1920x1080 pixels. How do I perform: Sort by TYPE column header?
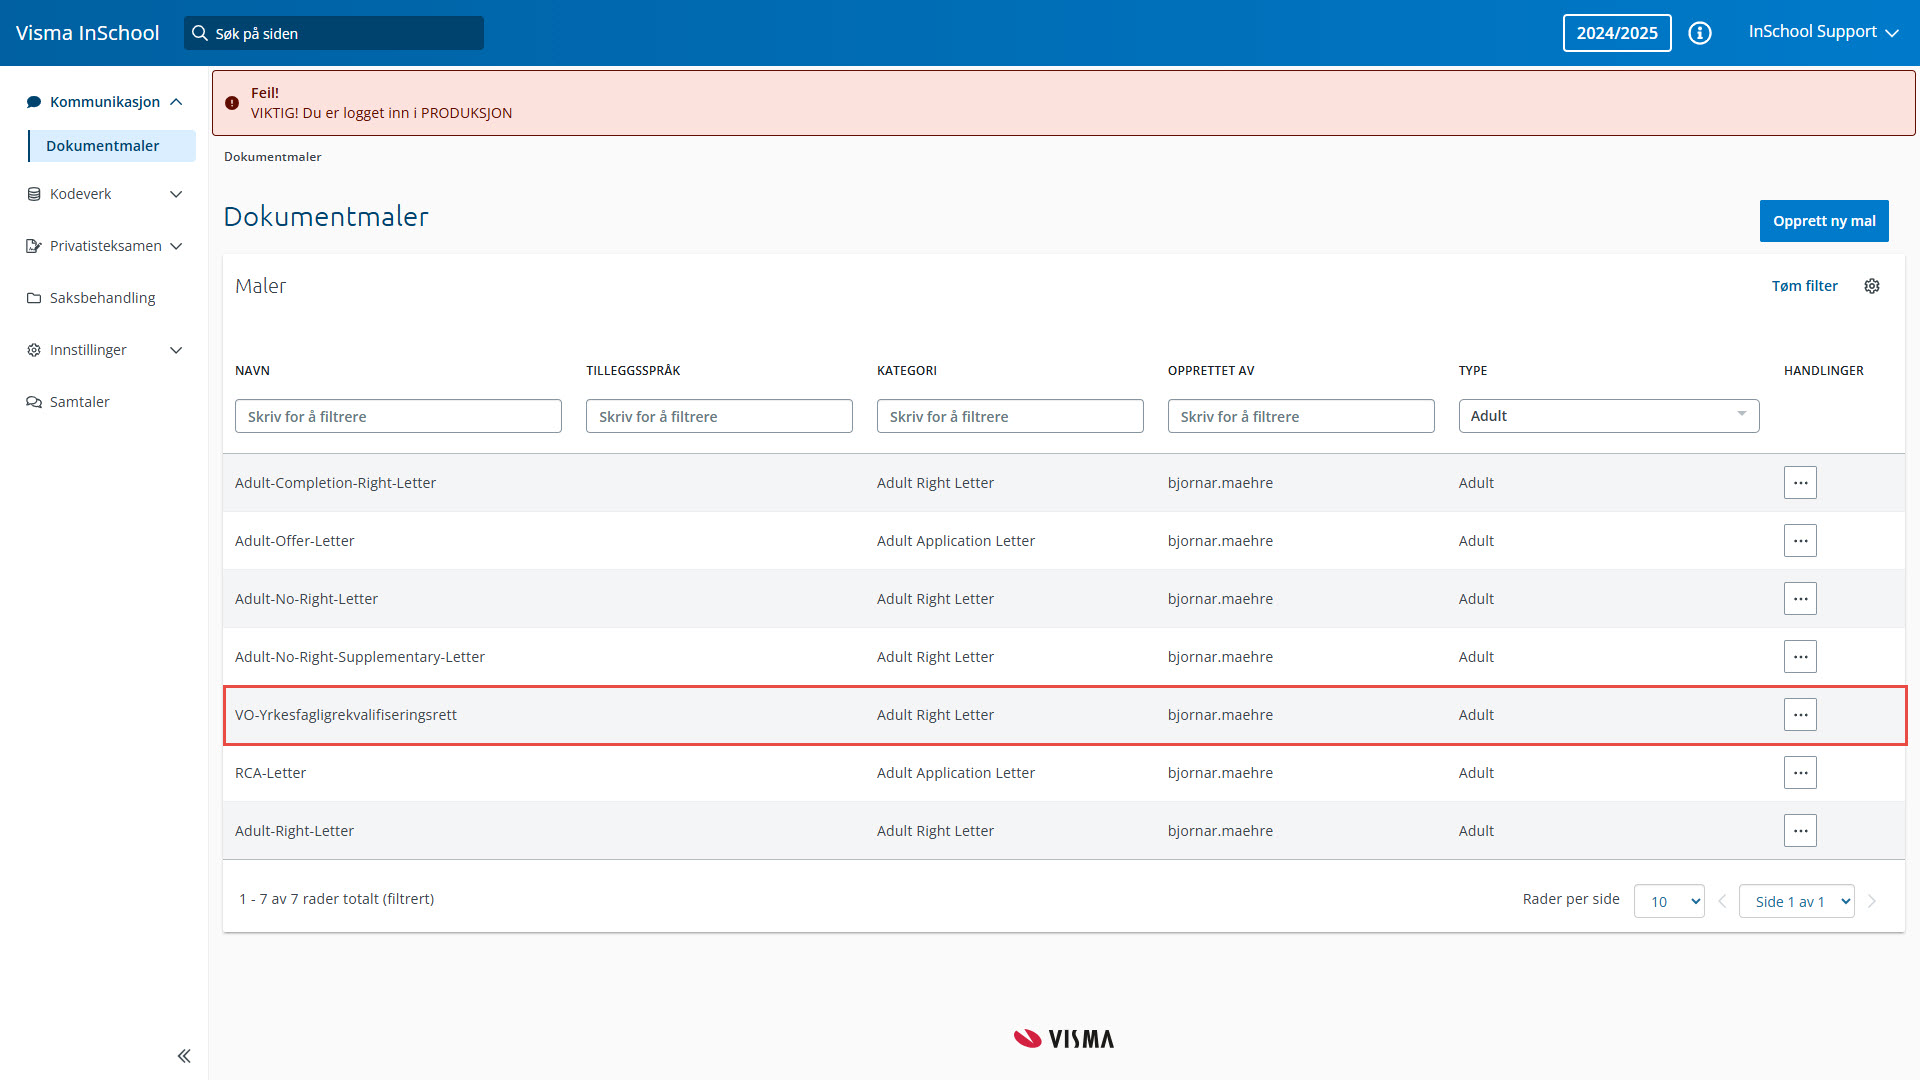coord(1473,371)
